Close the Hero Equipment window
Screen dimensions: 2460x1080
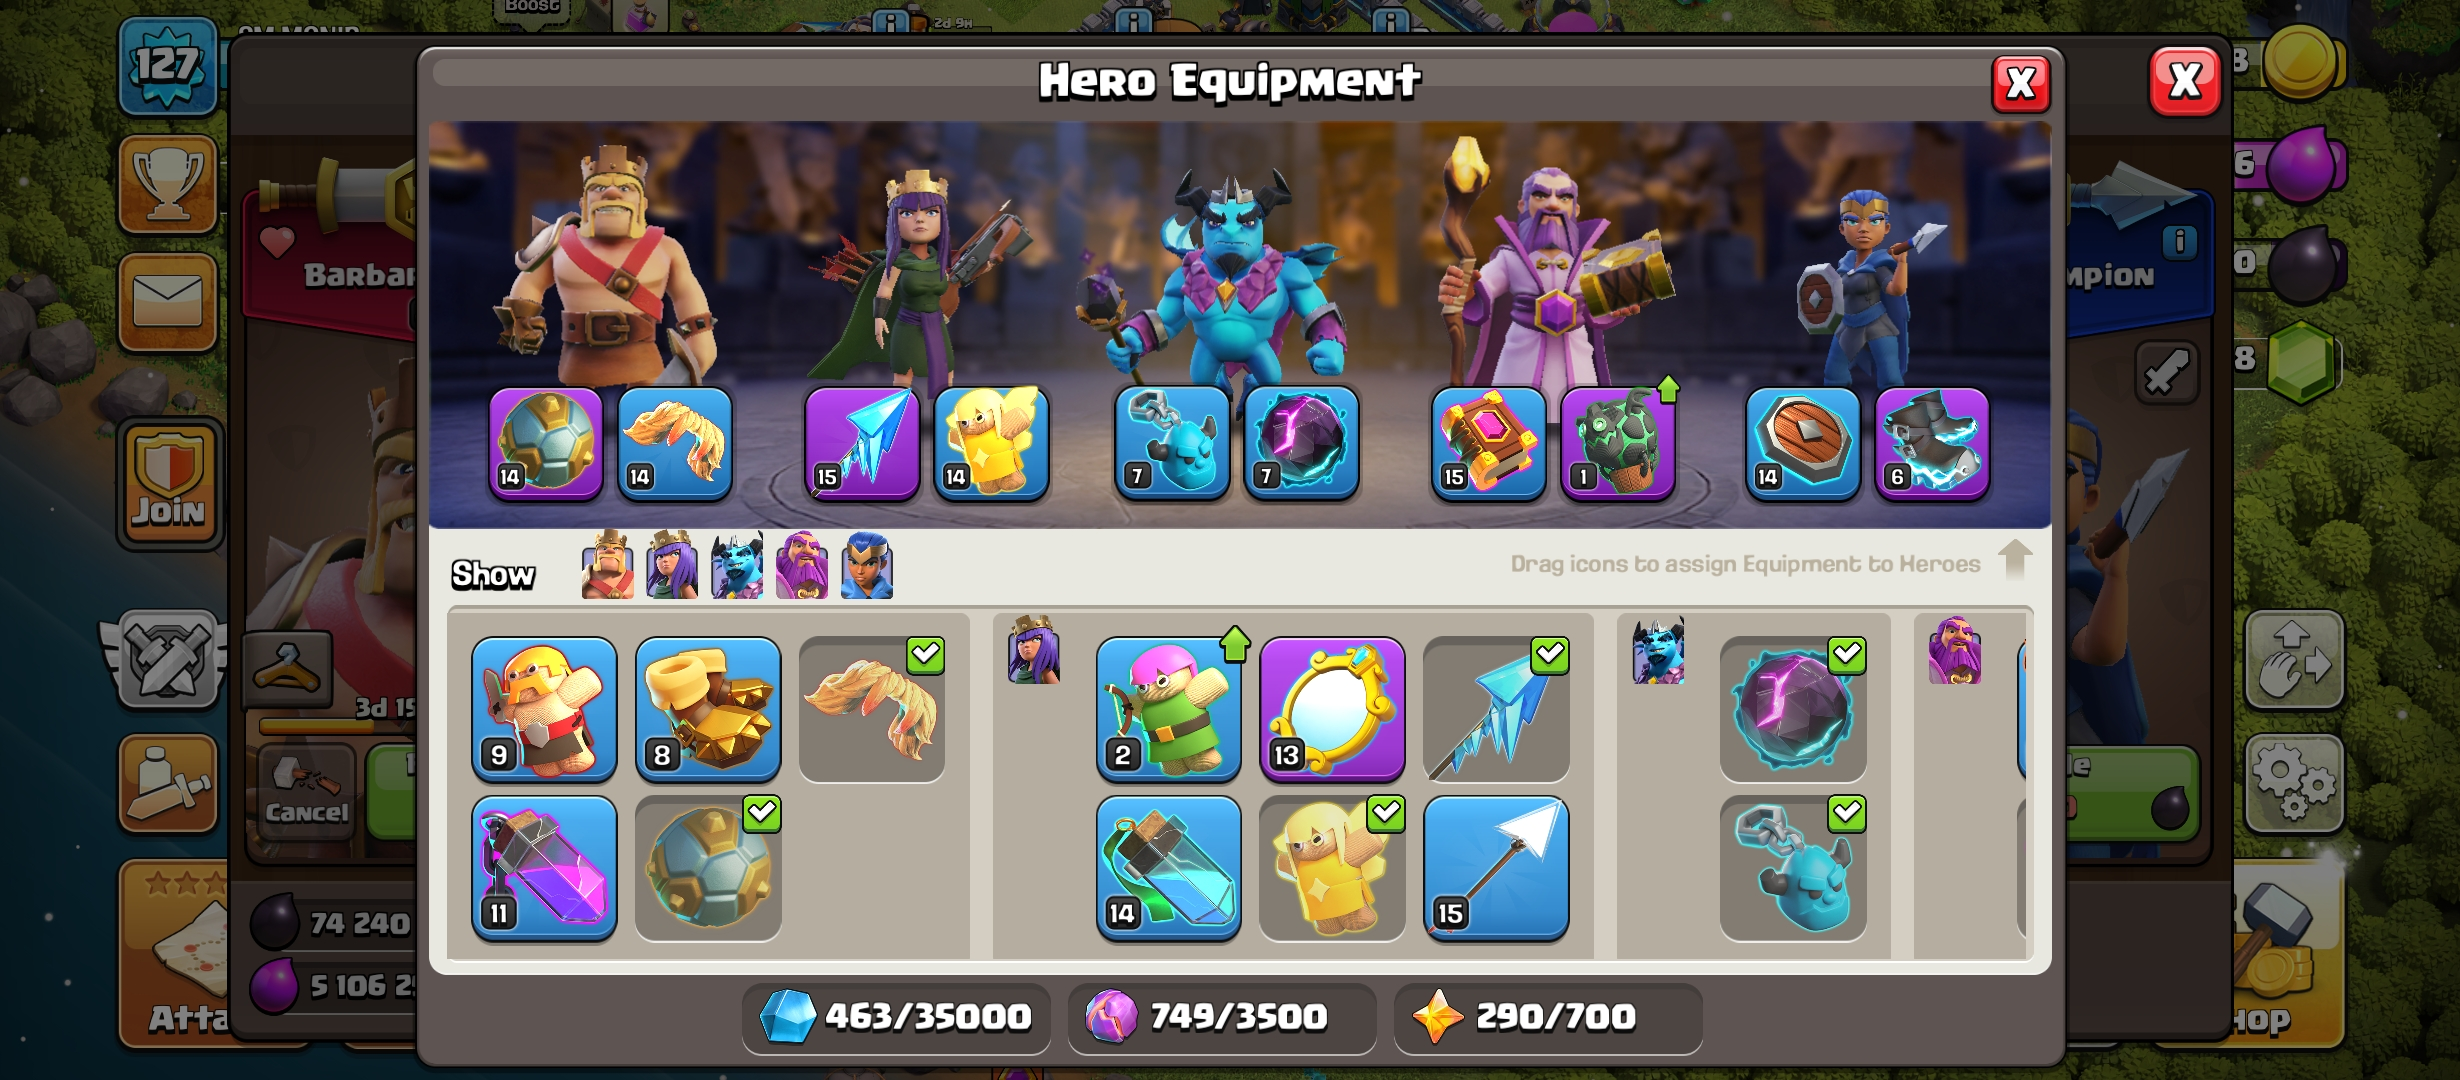2021,84
